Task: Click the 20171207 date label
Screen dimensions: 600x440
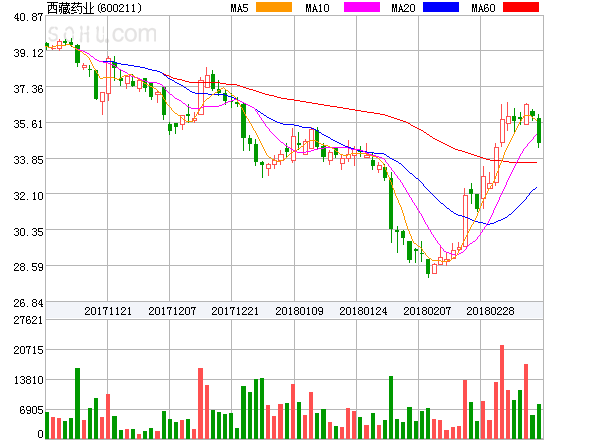Action: (172, 311)
